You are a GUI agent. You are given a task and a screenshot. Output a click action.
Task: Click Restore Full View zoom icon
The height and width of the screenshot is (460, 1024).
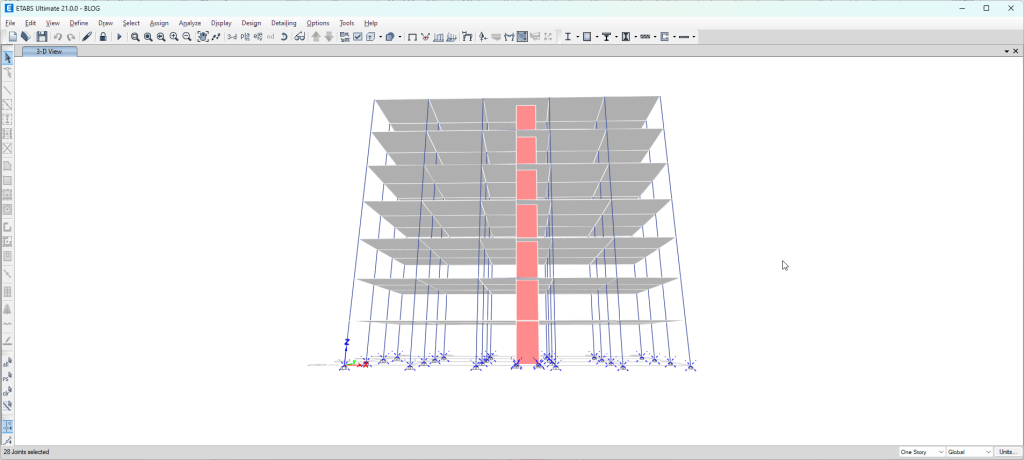coord(148,37)
